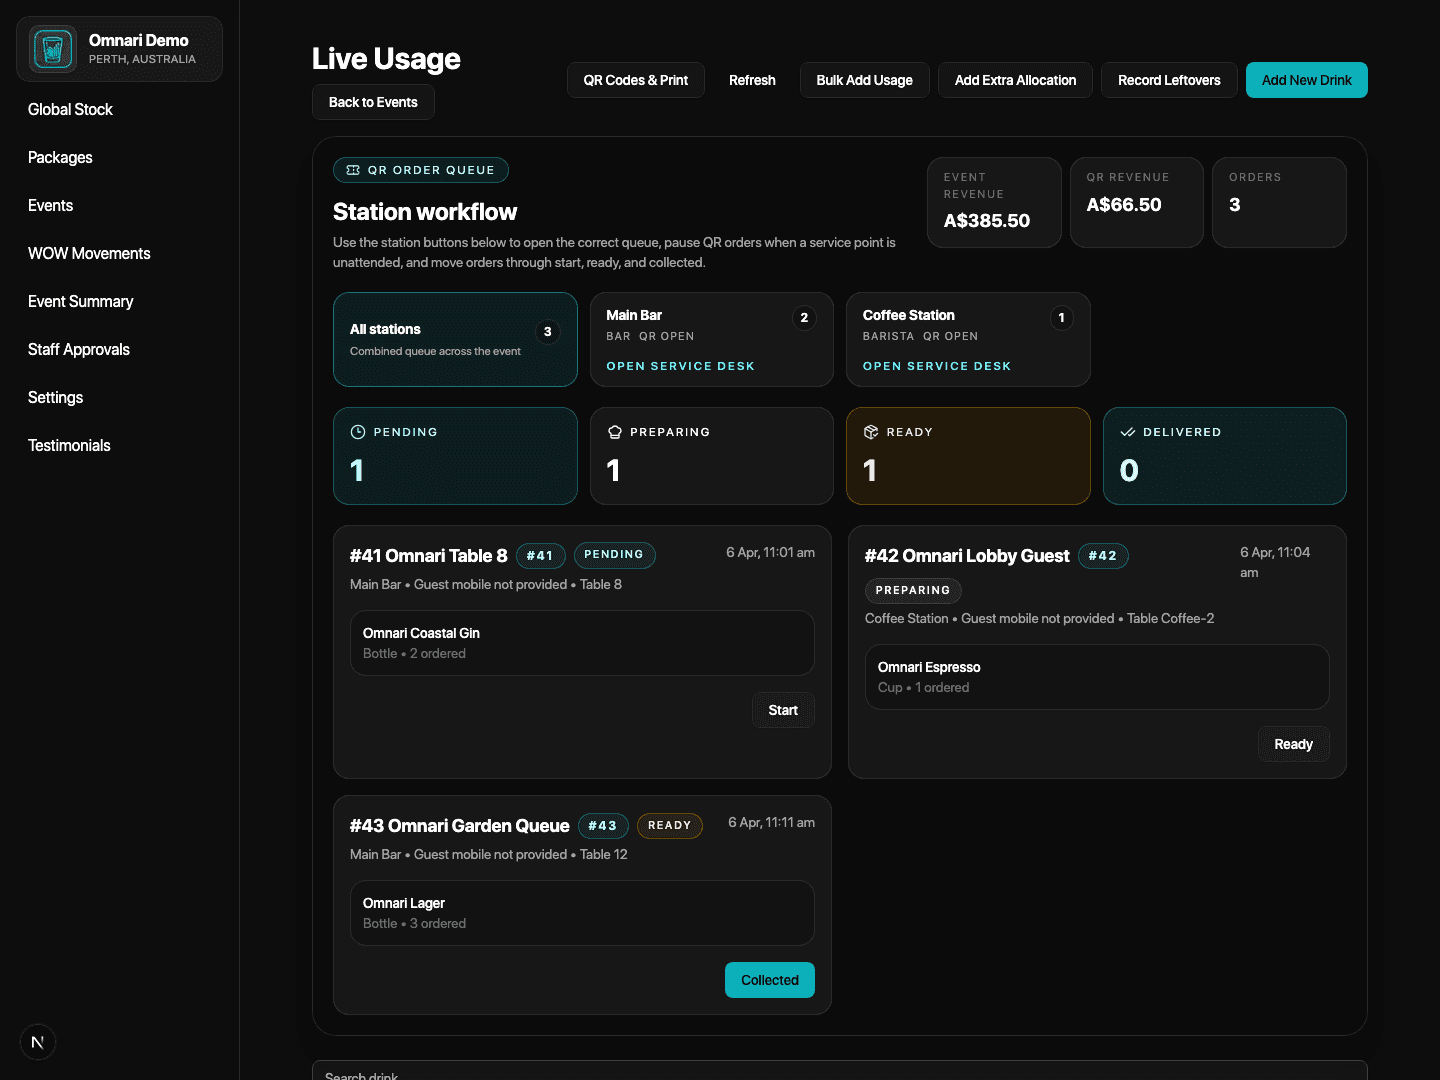The width and height of the screenshot is (1440, 1080).
Task: Click the chef hat icon on the Preparing card
Action: click(615, 431)
